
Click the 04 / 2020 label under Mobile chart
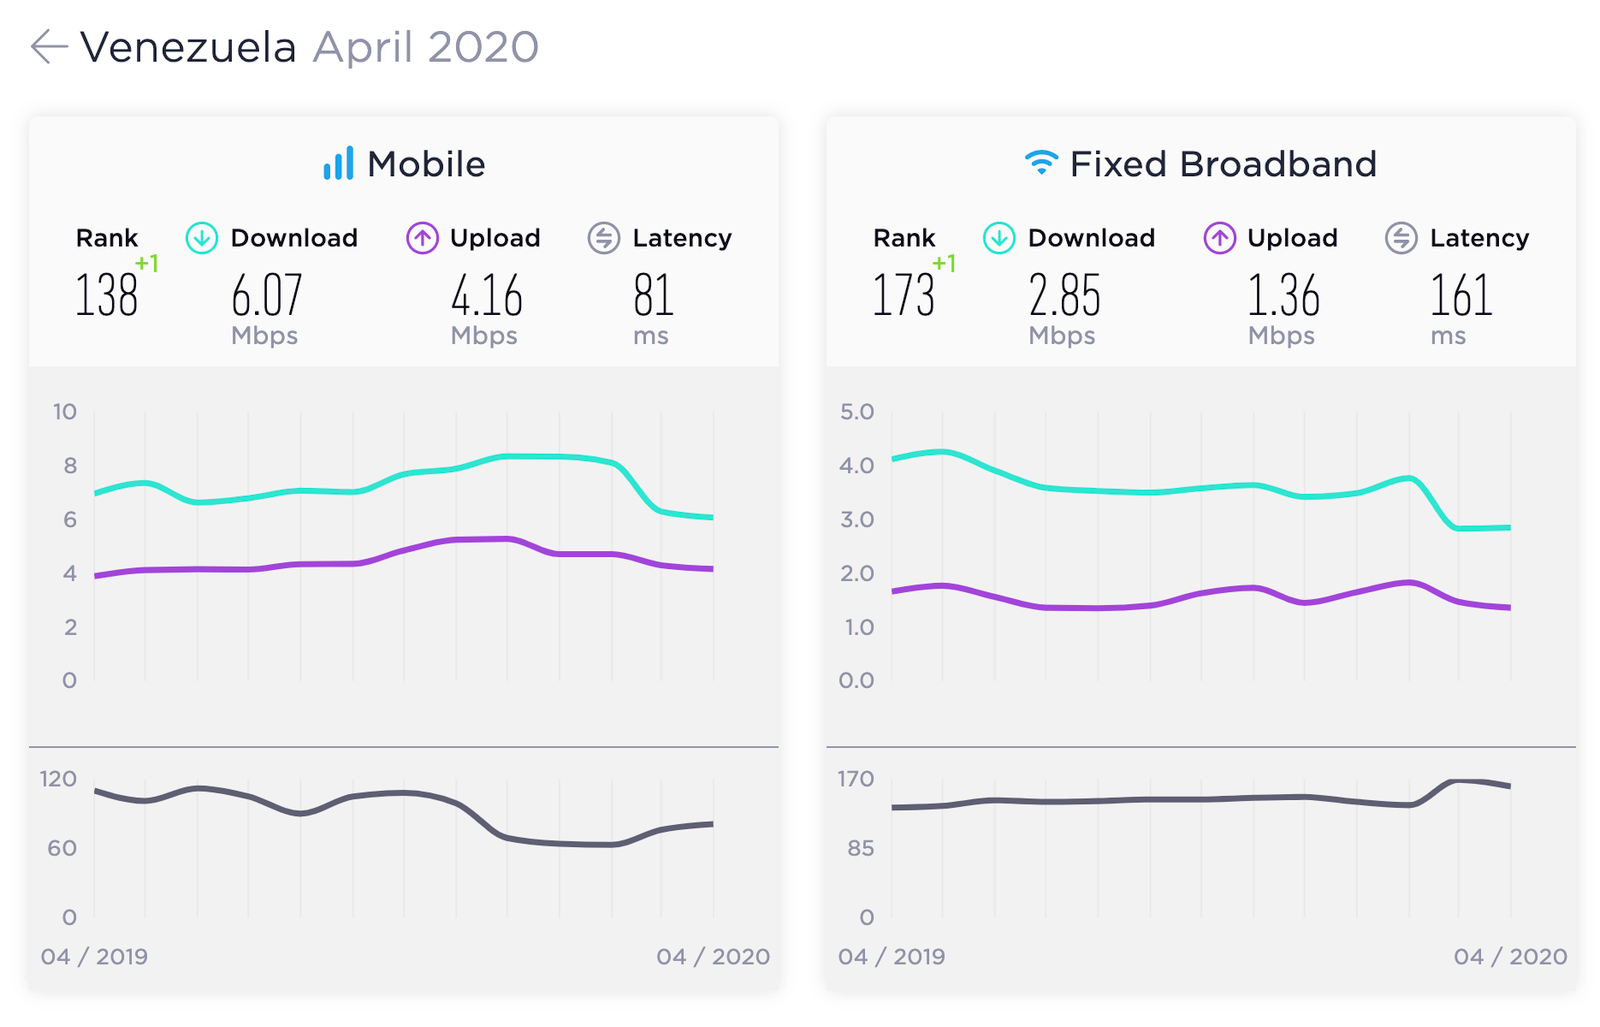(713, 957)
